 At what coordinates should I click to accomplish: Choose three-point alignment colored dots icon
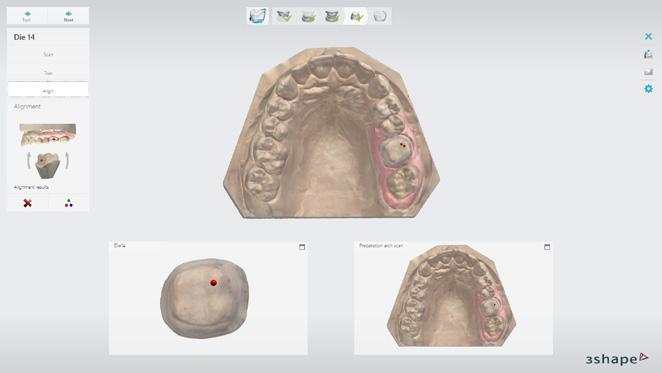coord(69,203)
